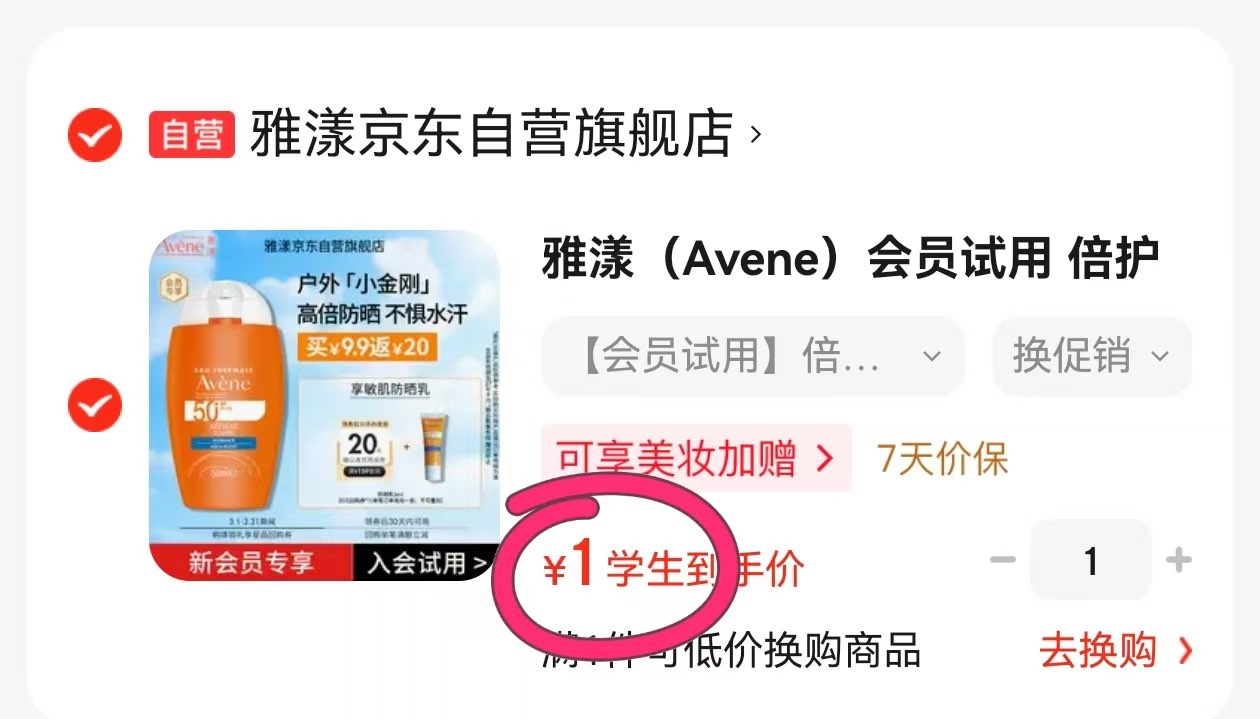Decrease quantity with the minus button

click(x=1002, y=560)
